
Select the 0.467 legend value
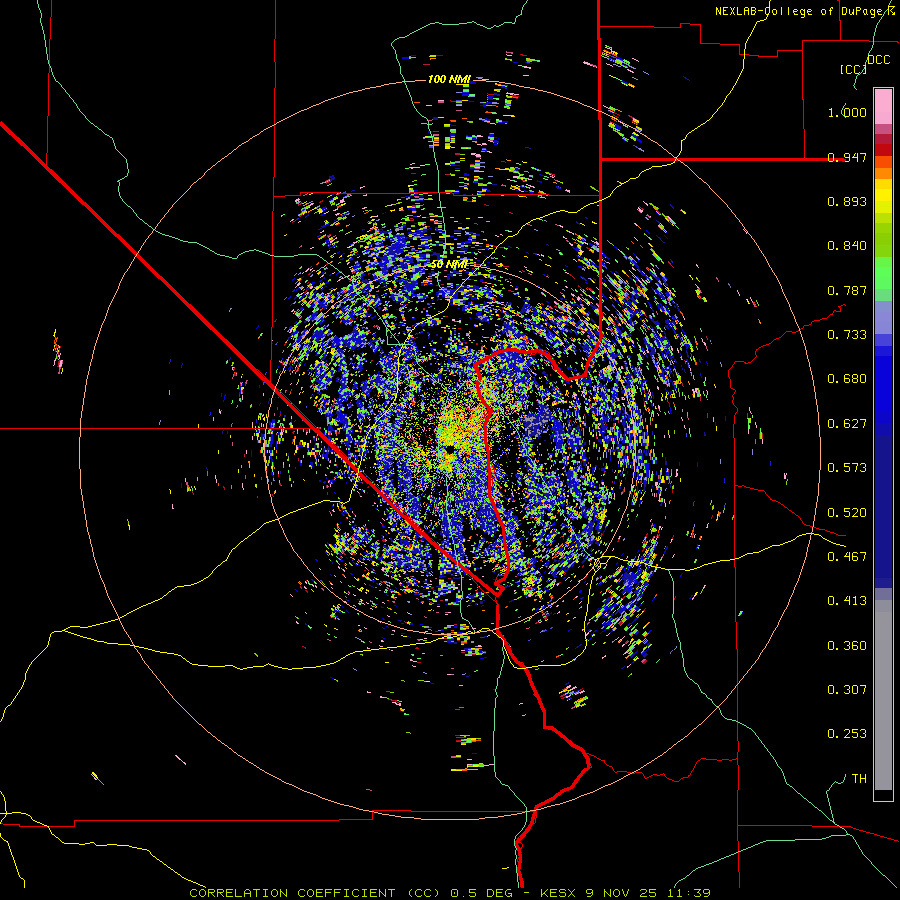pos(847,557)
